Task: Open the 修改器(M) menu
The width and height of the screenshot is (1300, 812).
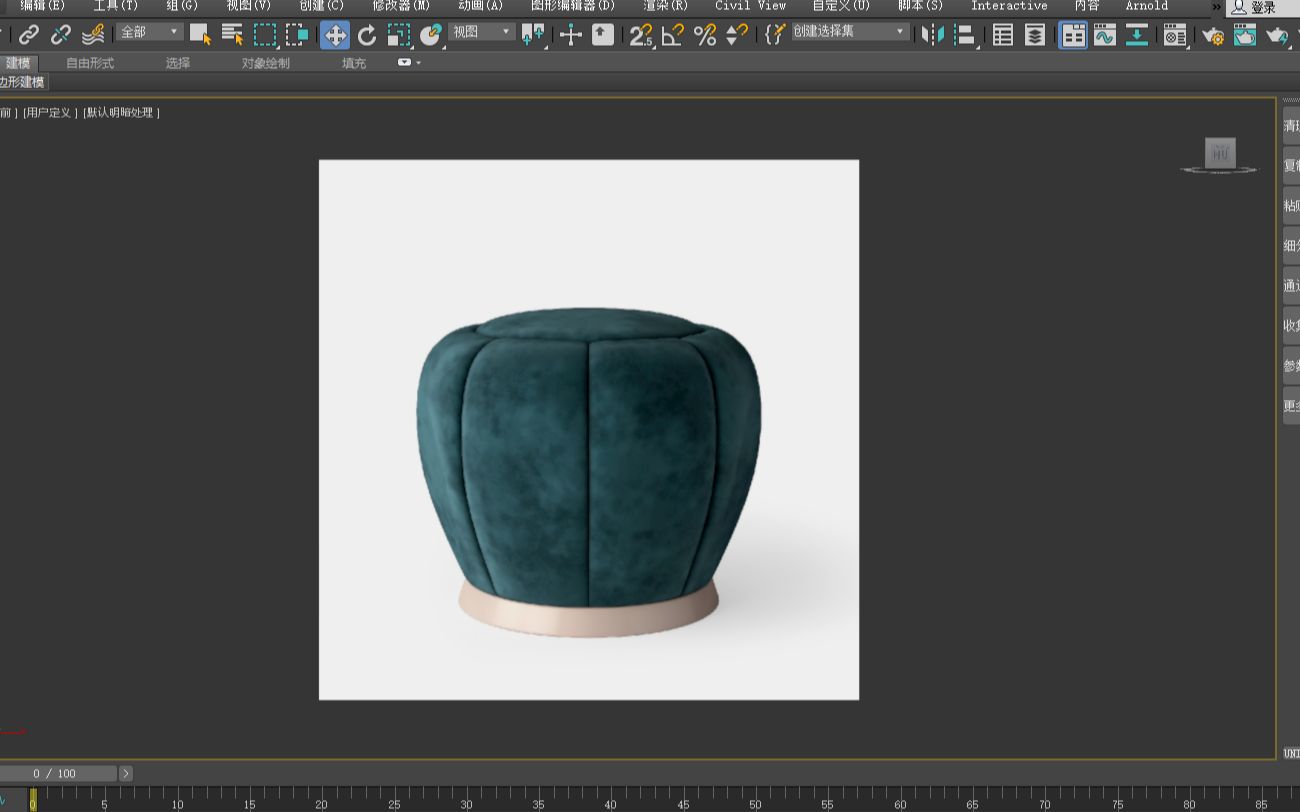Action: tap(401, 6)
